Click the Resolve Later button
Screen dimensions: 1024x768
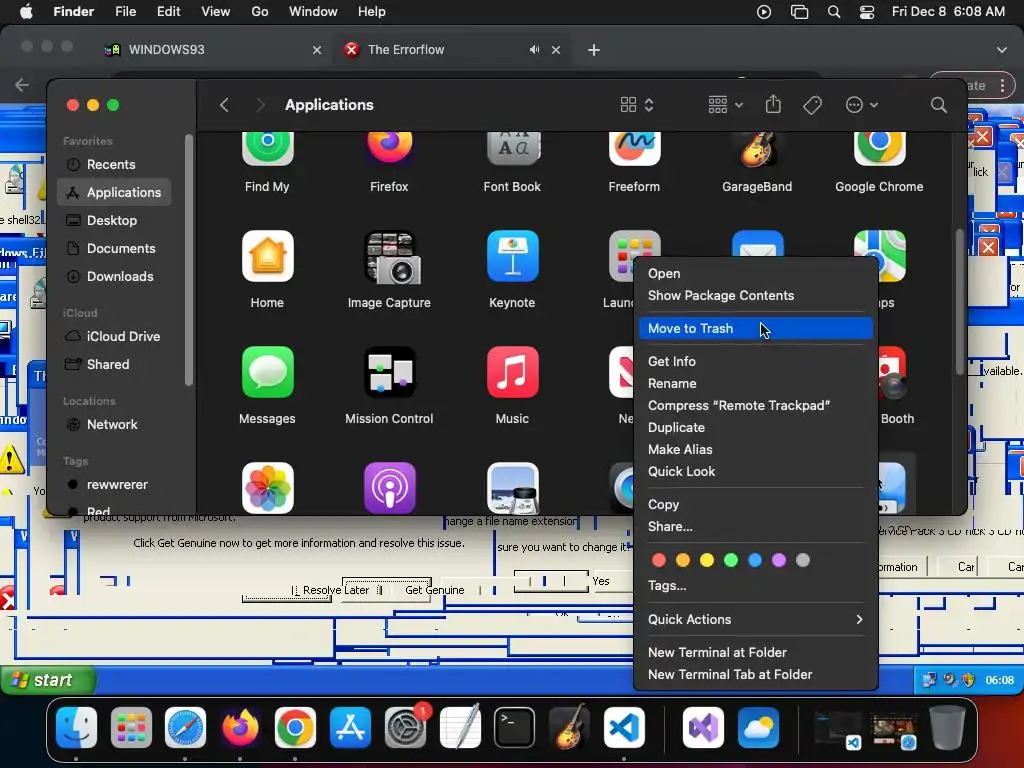(x=336, y=590)
